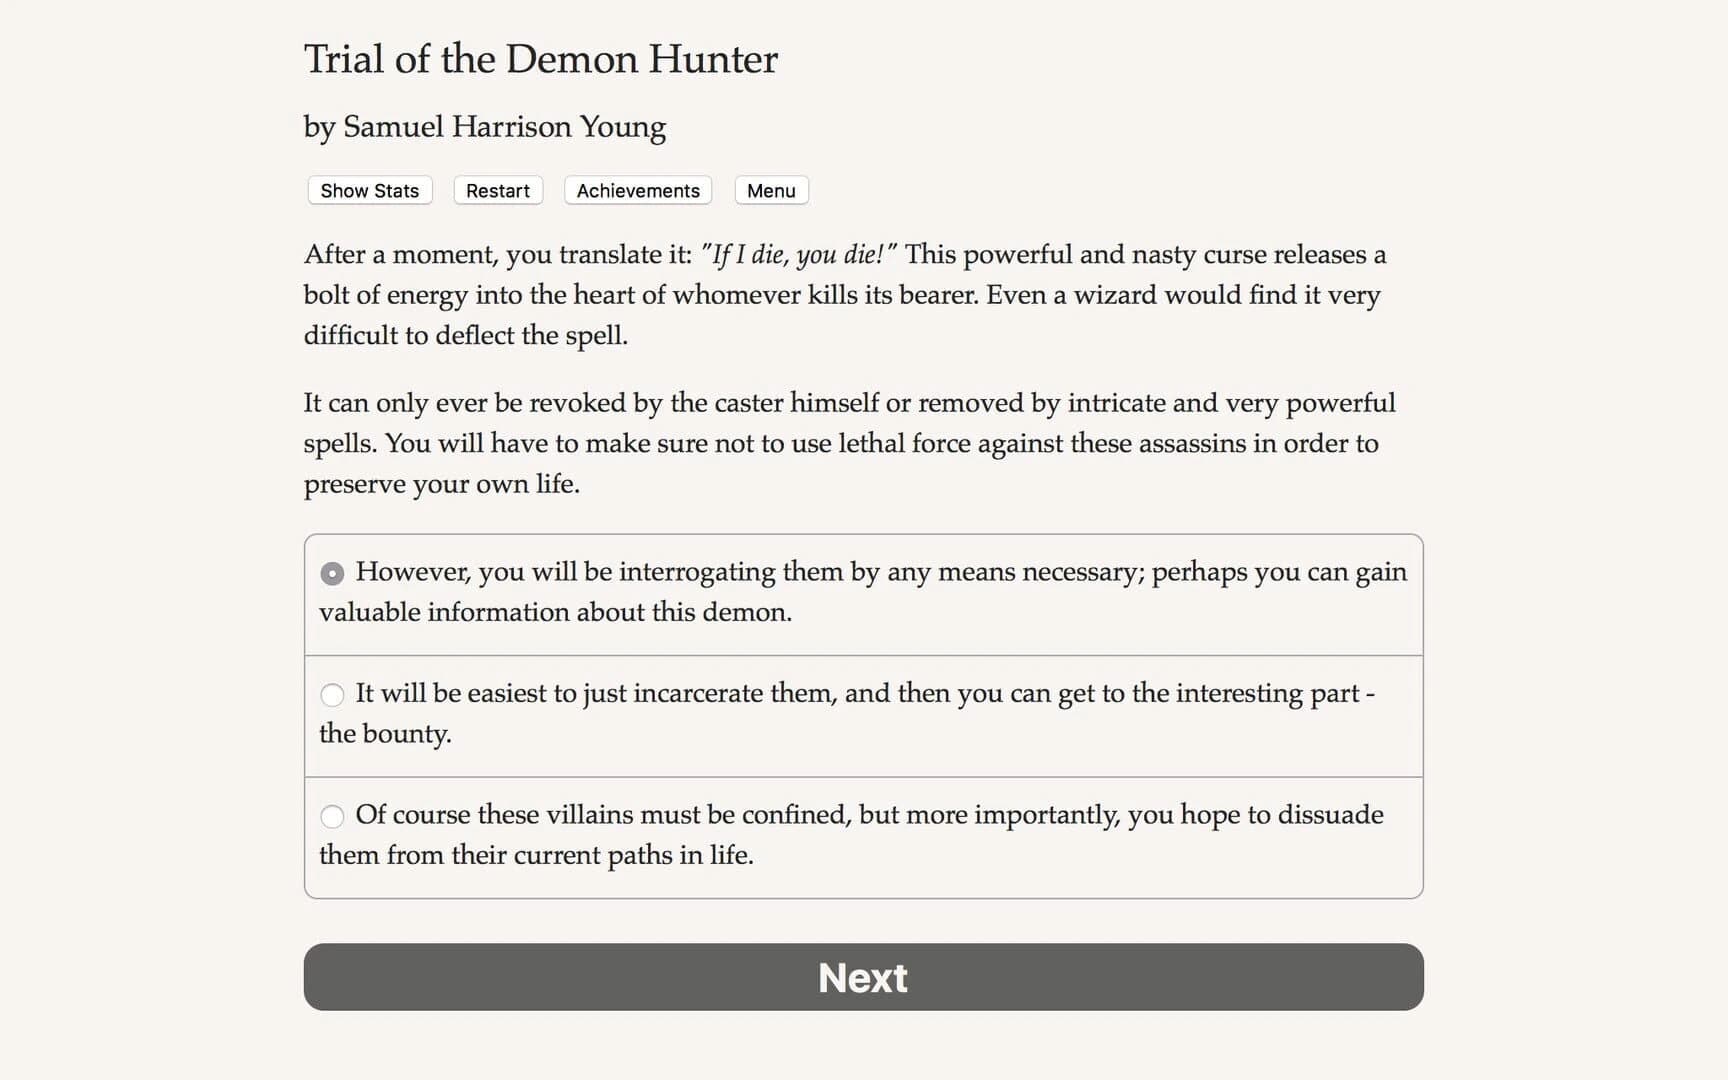This screenshot has width=1728, height=1080.
Task: Pick the dissuade villains option
Action: [332, 817]
